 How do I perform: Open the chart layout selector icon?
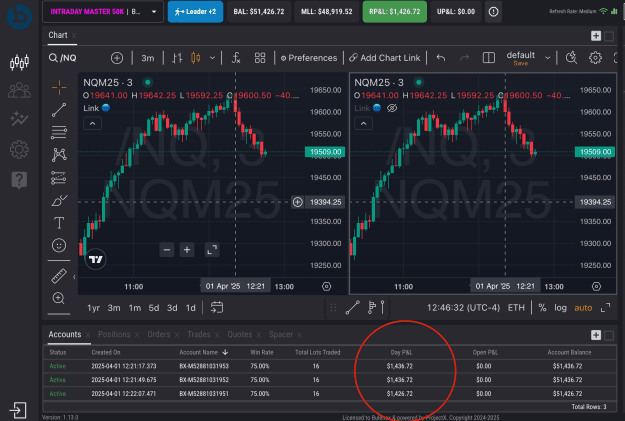point(489,58)
